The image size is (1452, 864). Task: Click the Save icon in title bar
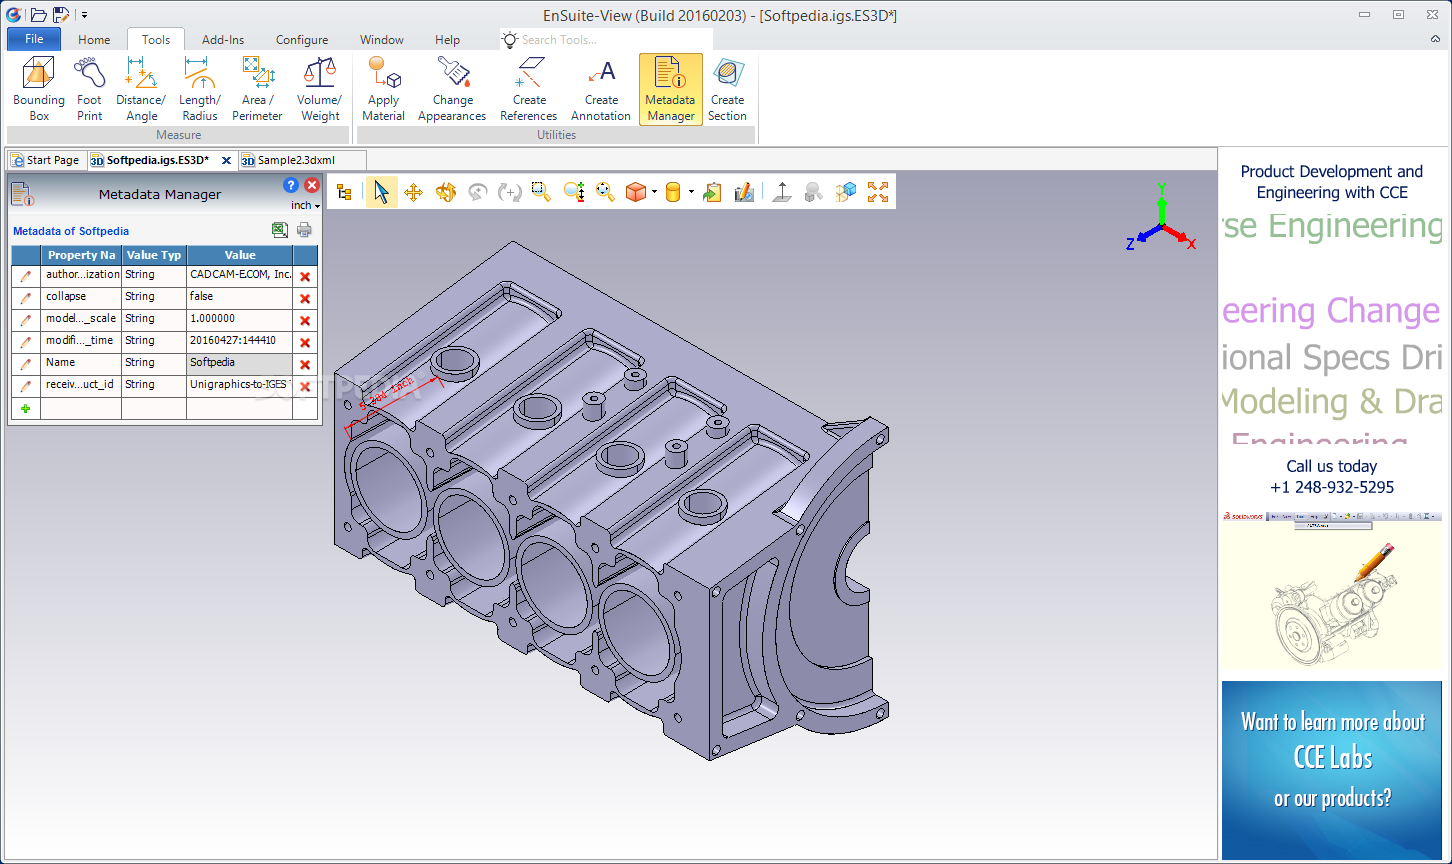tap(61, 14)
